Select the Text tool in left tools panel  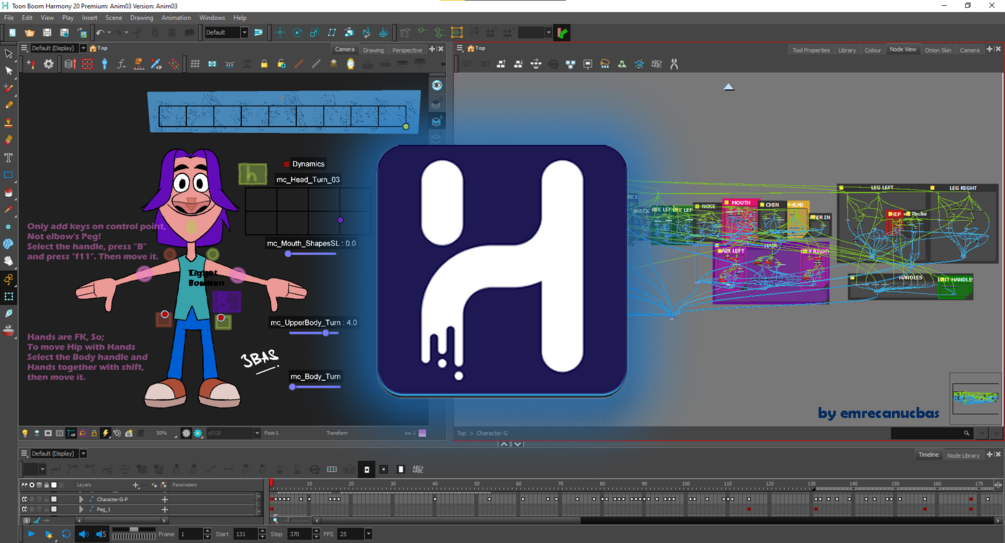coord(8,157)
